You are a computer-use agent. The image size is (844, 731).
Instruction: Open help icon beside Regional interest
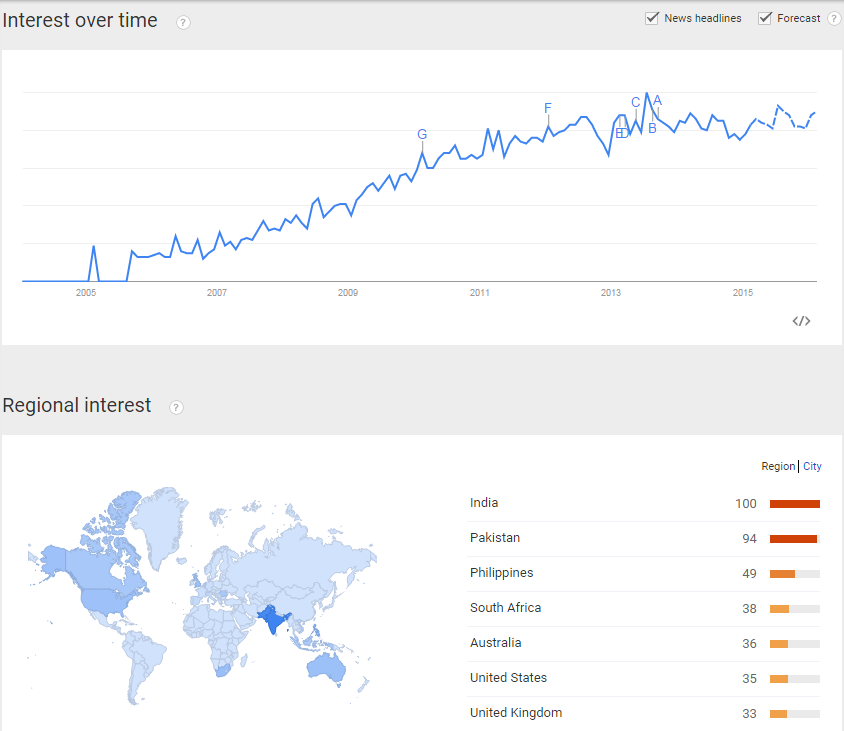coord(176,407)
